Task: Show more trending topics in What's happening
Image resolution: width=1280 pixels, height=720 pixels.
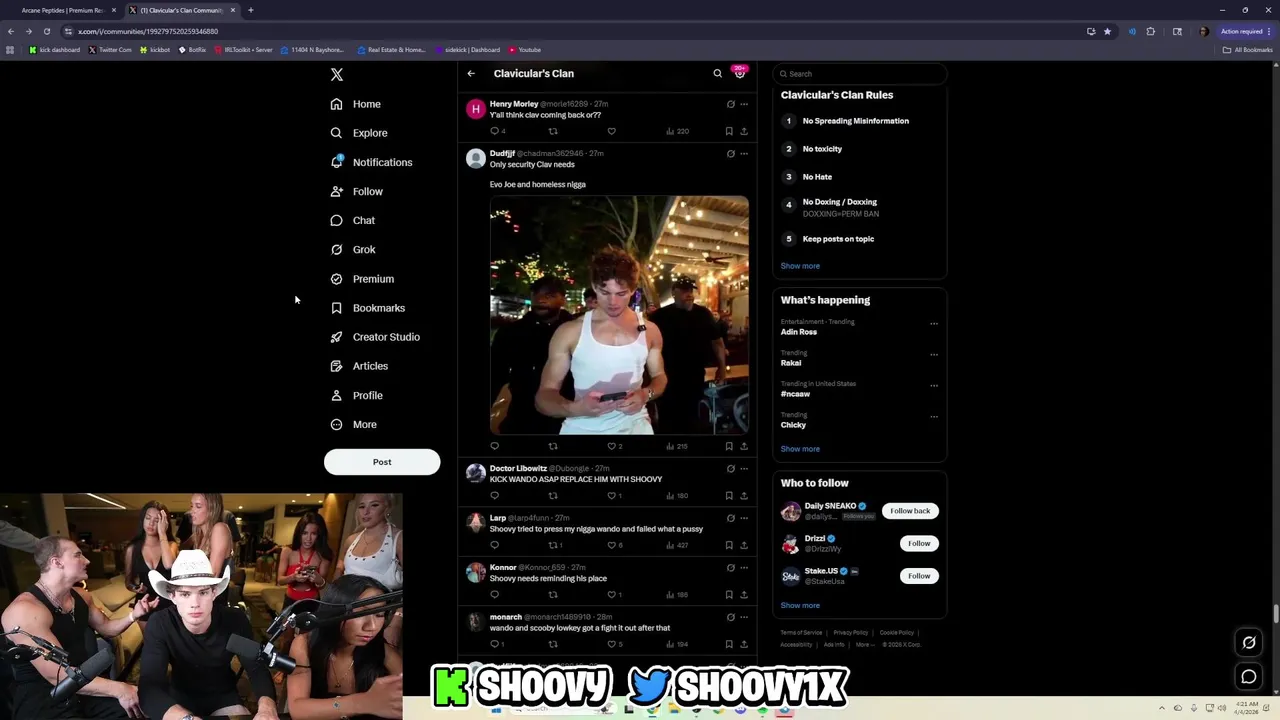Action: point(800,449)
